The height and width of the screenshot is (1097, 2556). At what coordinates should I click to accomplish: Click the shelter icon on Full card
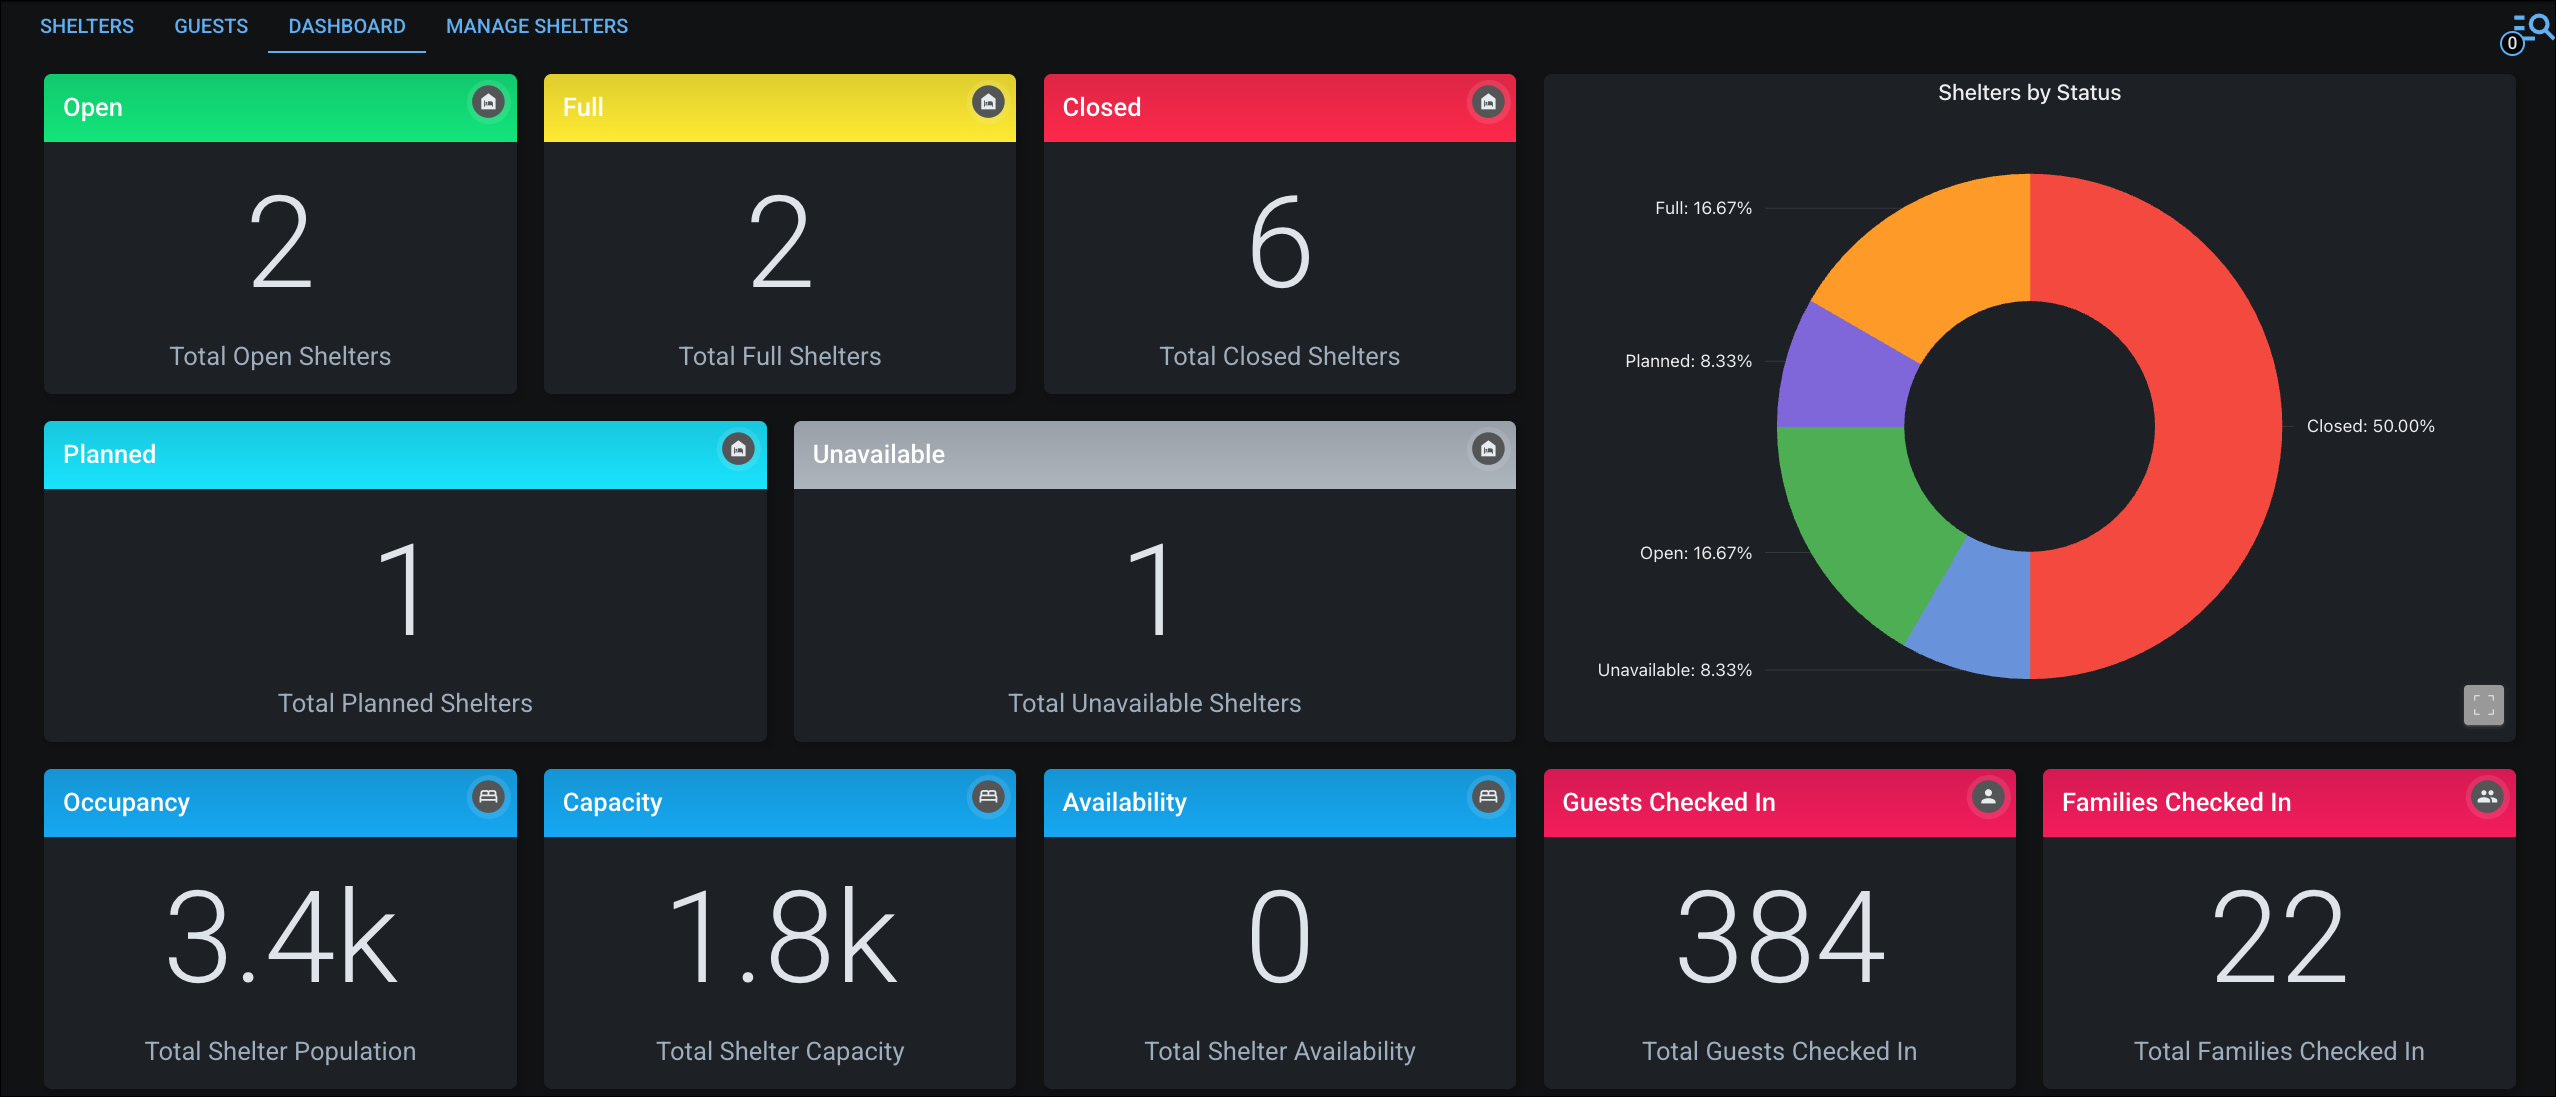coord(988,102)
